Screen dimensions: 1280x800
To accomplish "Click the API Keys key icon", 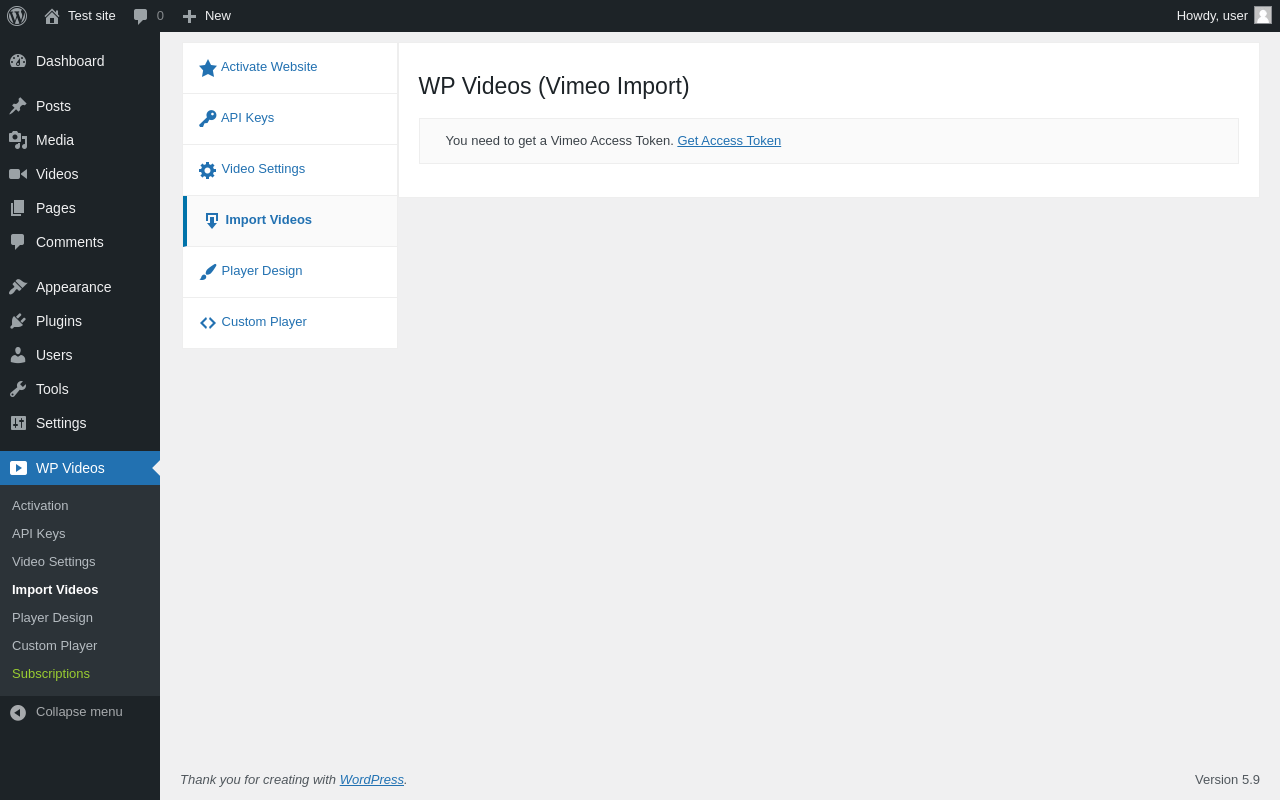I will [208, 119].
